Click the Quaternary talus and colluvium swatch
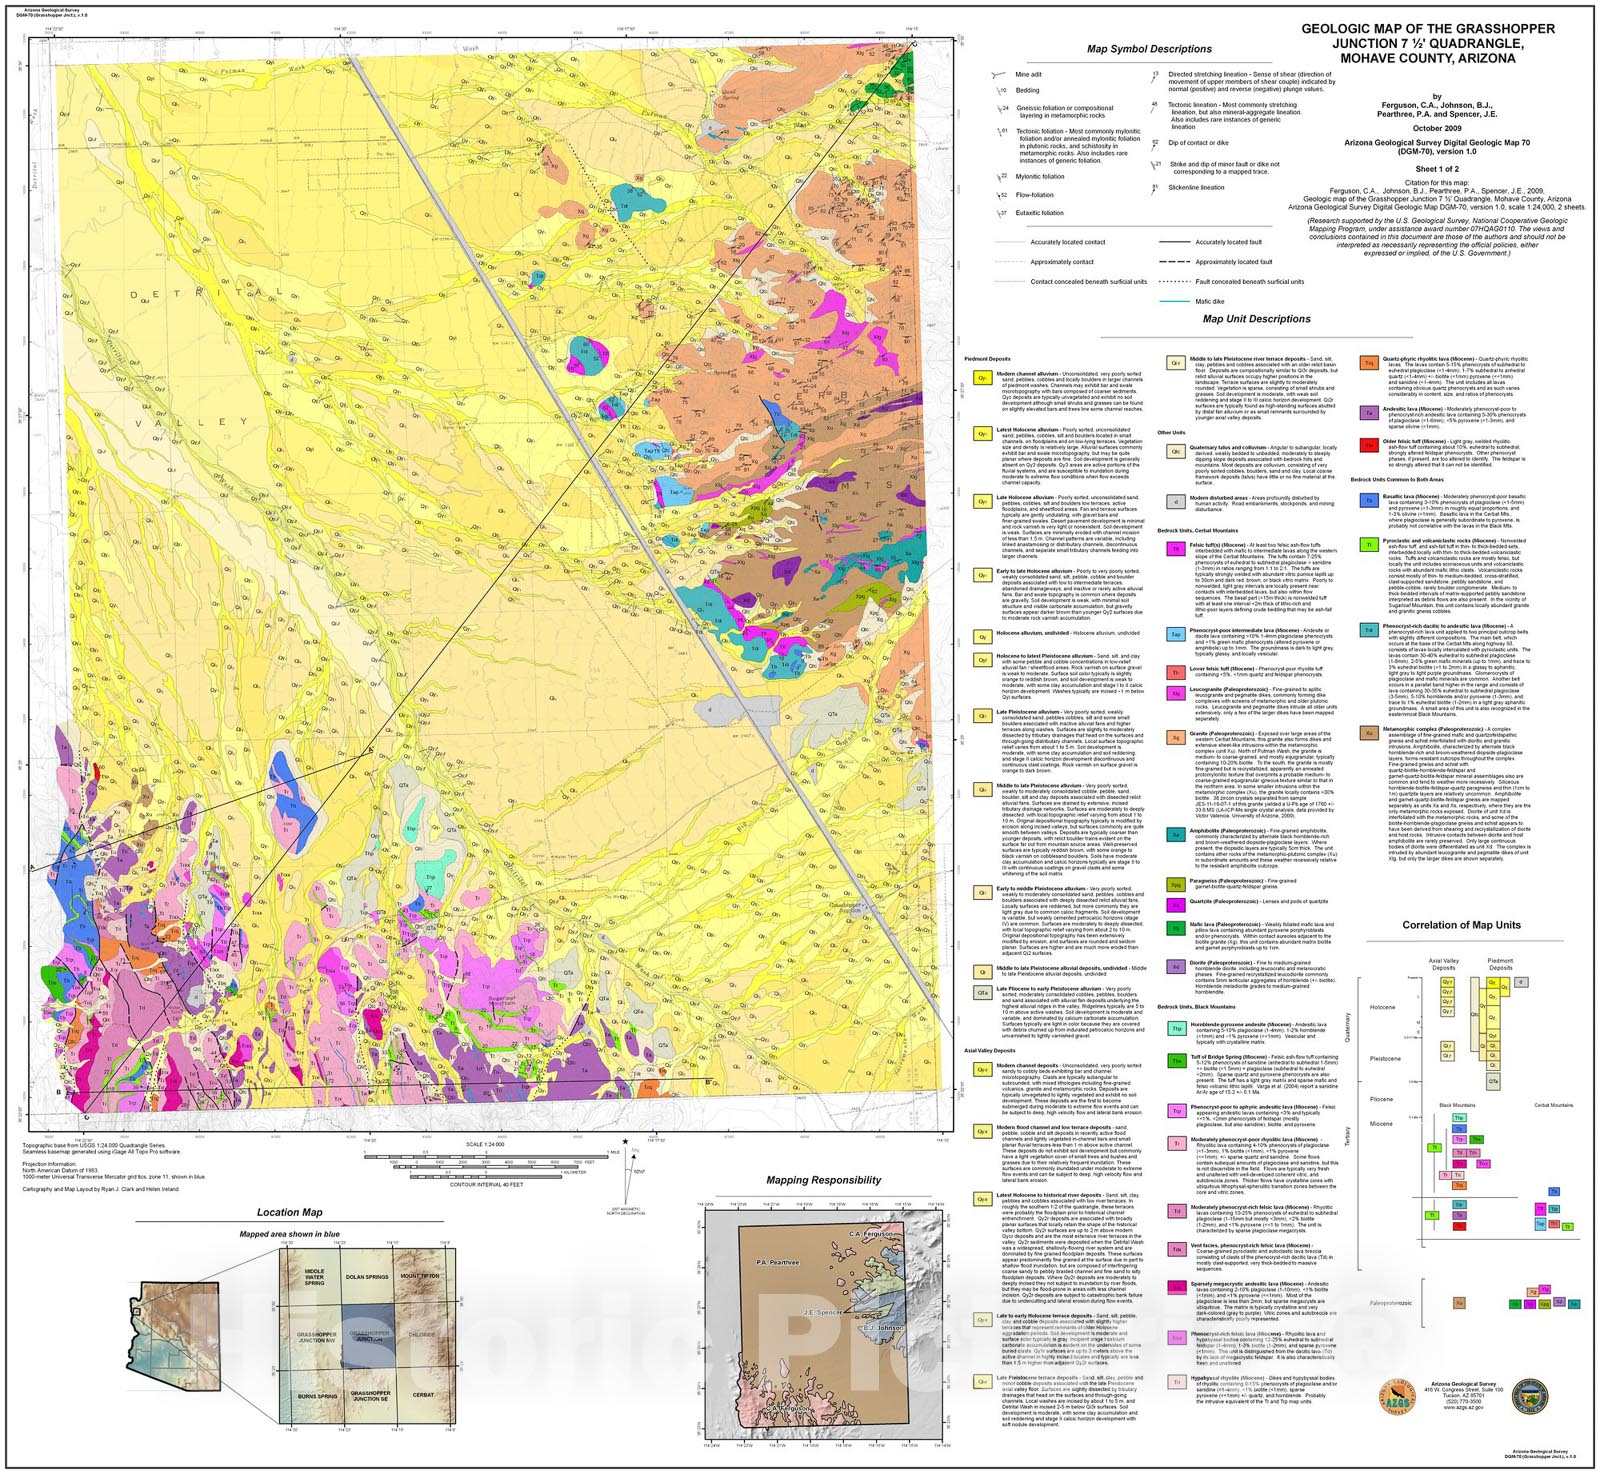 point(1176,452)
